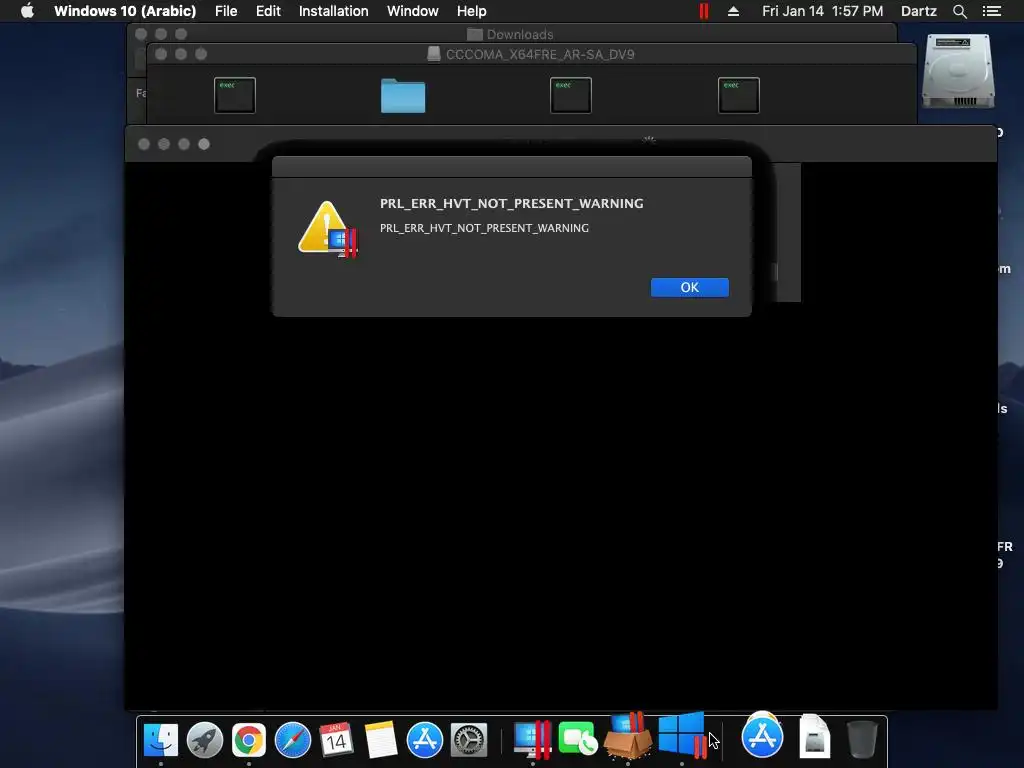Launch Safari from the Dock

coord(293,740)
